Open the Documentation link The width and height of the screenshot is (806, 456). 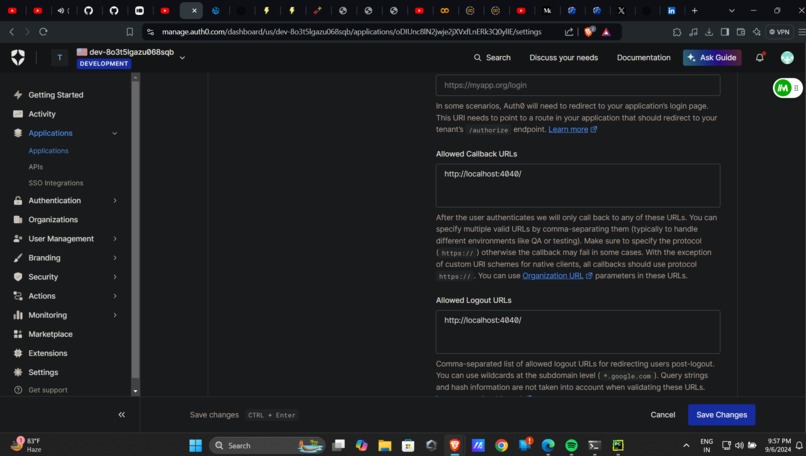point(644,58)
